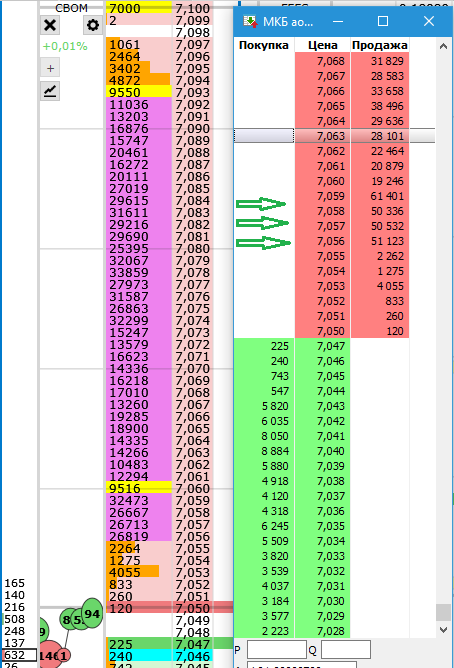The width and height of the screenshot is (454, 668).
Task: Click the МКБ order book window icon
Action: click(250, 21)
